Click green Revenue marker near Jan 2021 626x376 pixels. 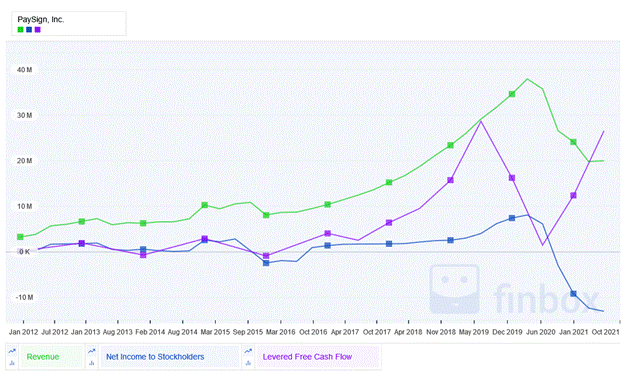[573, 142]
